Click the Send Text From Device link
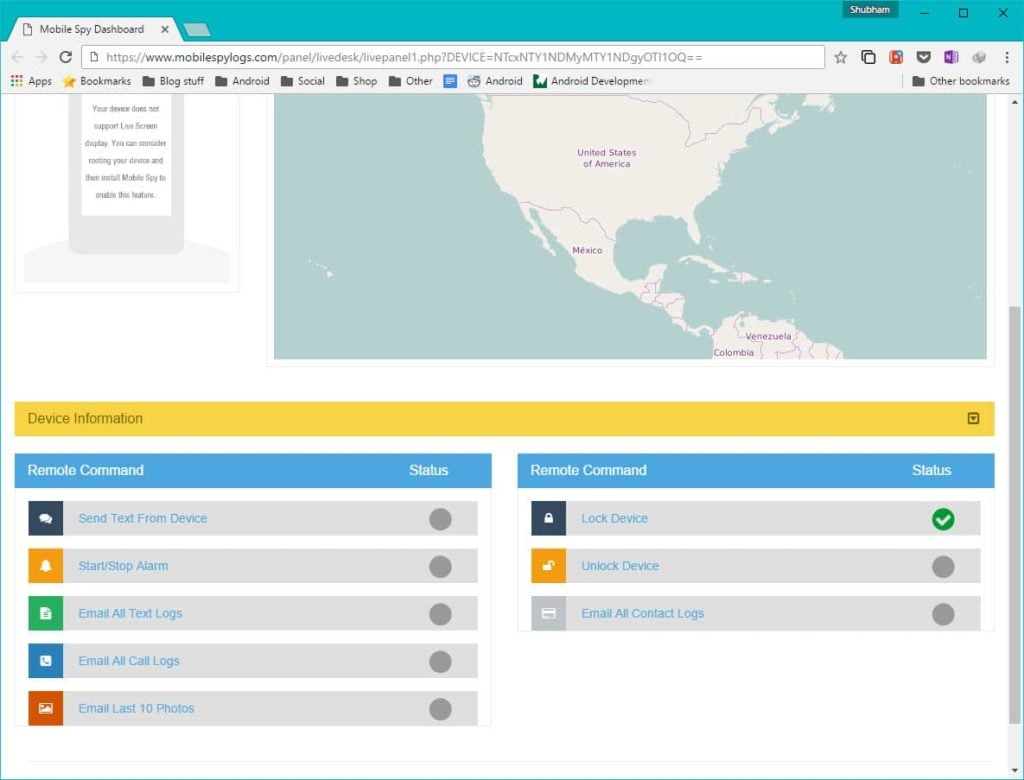This screenshot has width=1024, height=780. [142, 518]
